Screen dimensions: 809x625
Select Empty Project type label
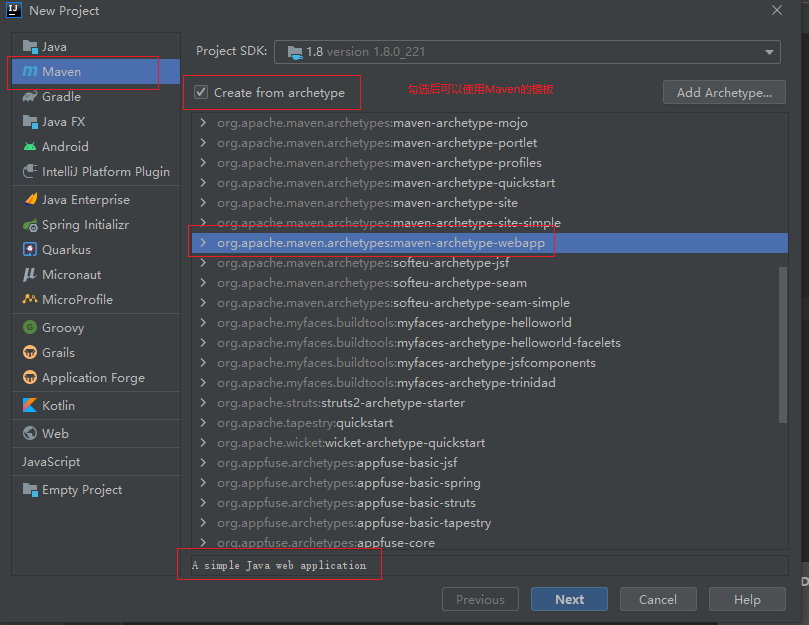pyautogui.click(x=82, y=490)
